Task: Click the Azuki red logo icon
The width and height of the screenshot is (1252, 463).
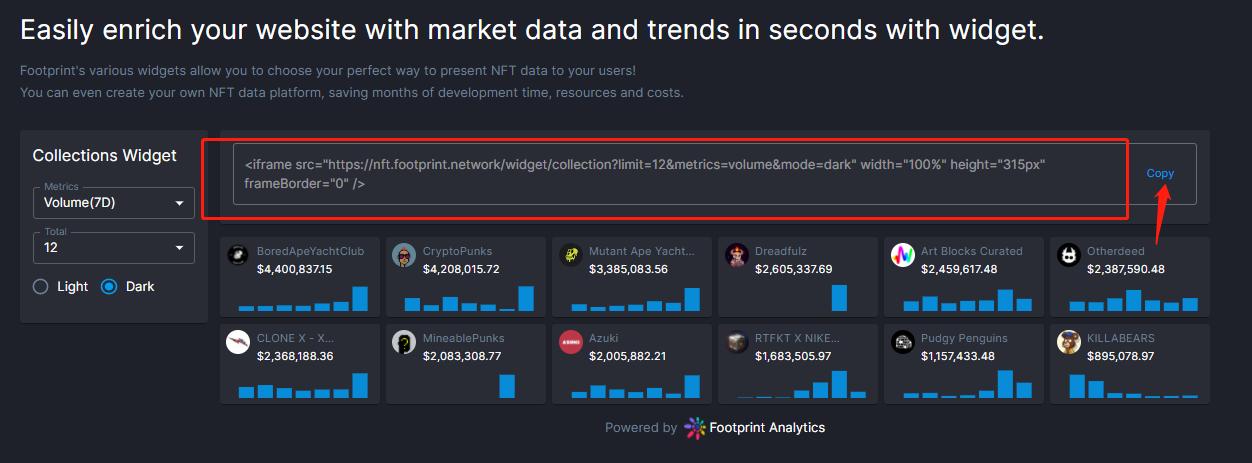Action: point(570,342)
